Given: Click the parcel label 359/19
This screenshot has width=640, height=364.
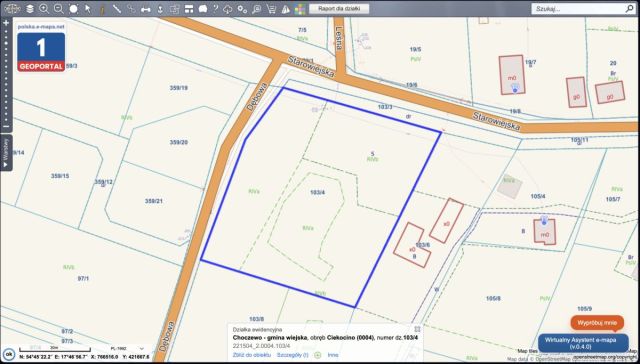Looking at the screenshot, I should point(179,87).
